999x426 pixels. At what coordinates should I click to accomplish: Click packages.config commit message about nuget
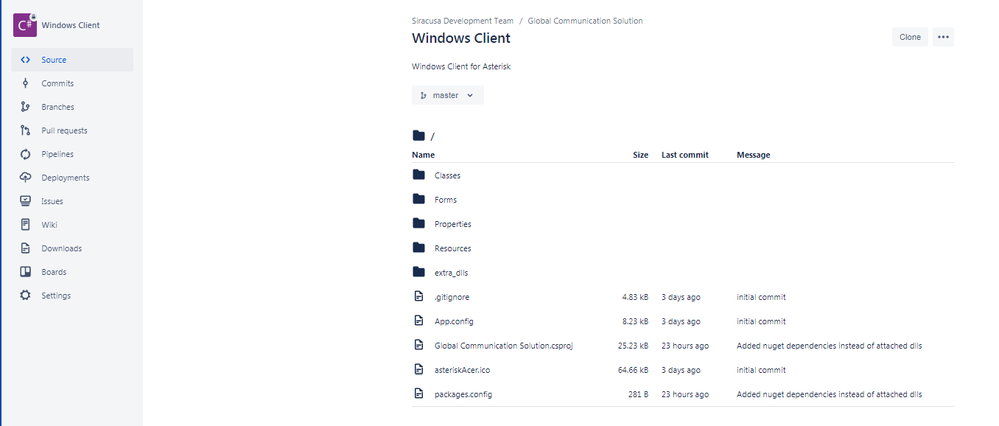tap(830, 394)
